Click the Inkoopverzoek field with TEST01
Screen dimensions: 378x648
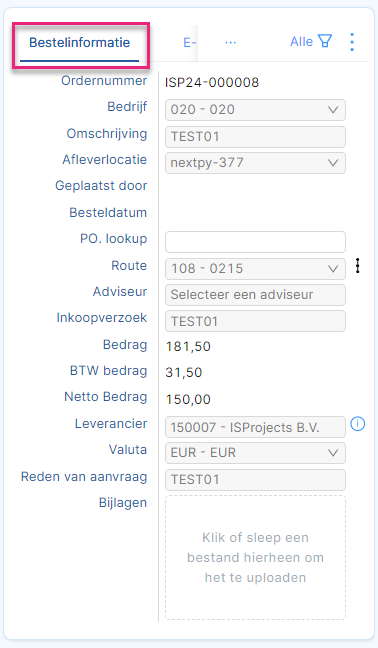click(x=255, y=321)
